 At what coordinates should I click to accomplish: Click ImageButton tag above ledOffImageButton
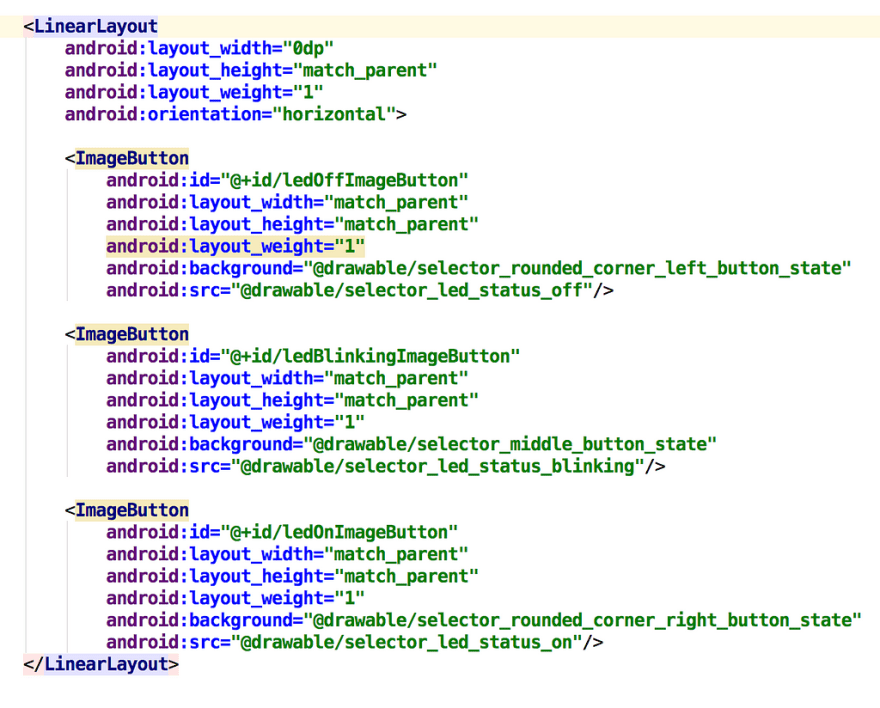tap(127, 158)
